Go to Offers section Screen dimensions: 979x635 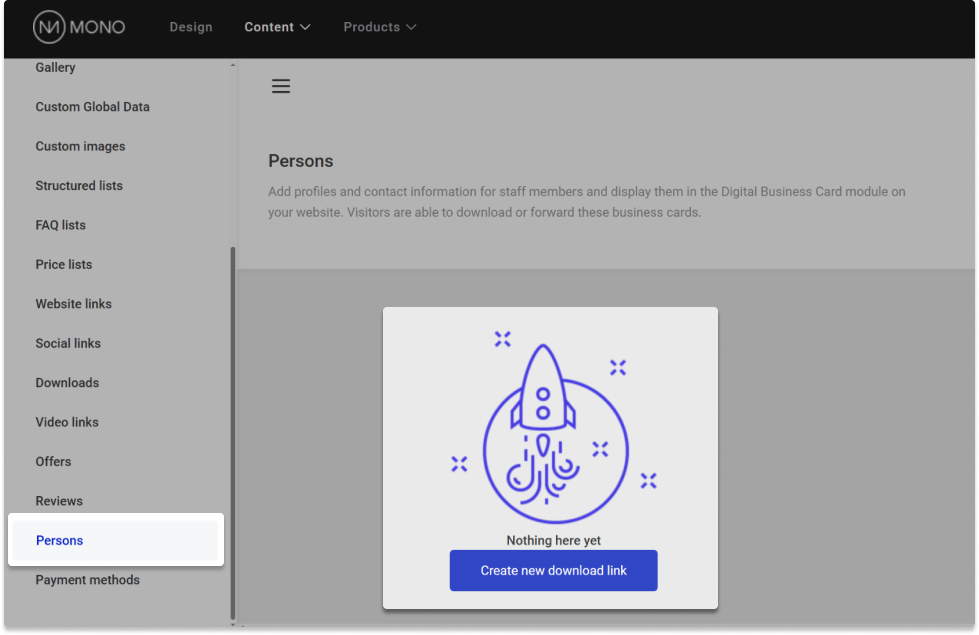[x=54, y=462]
